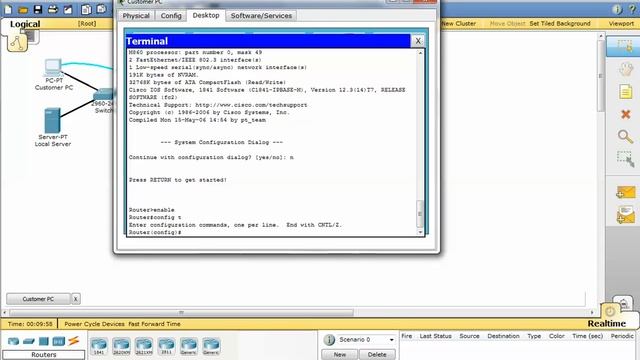Click Set Tiled Background
The width and height of the screenshot is (640, 360).
pos(560,24)
